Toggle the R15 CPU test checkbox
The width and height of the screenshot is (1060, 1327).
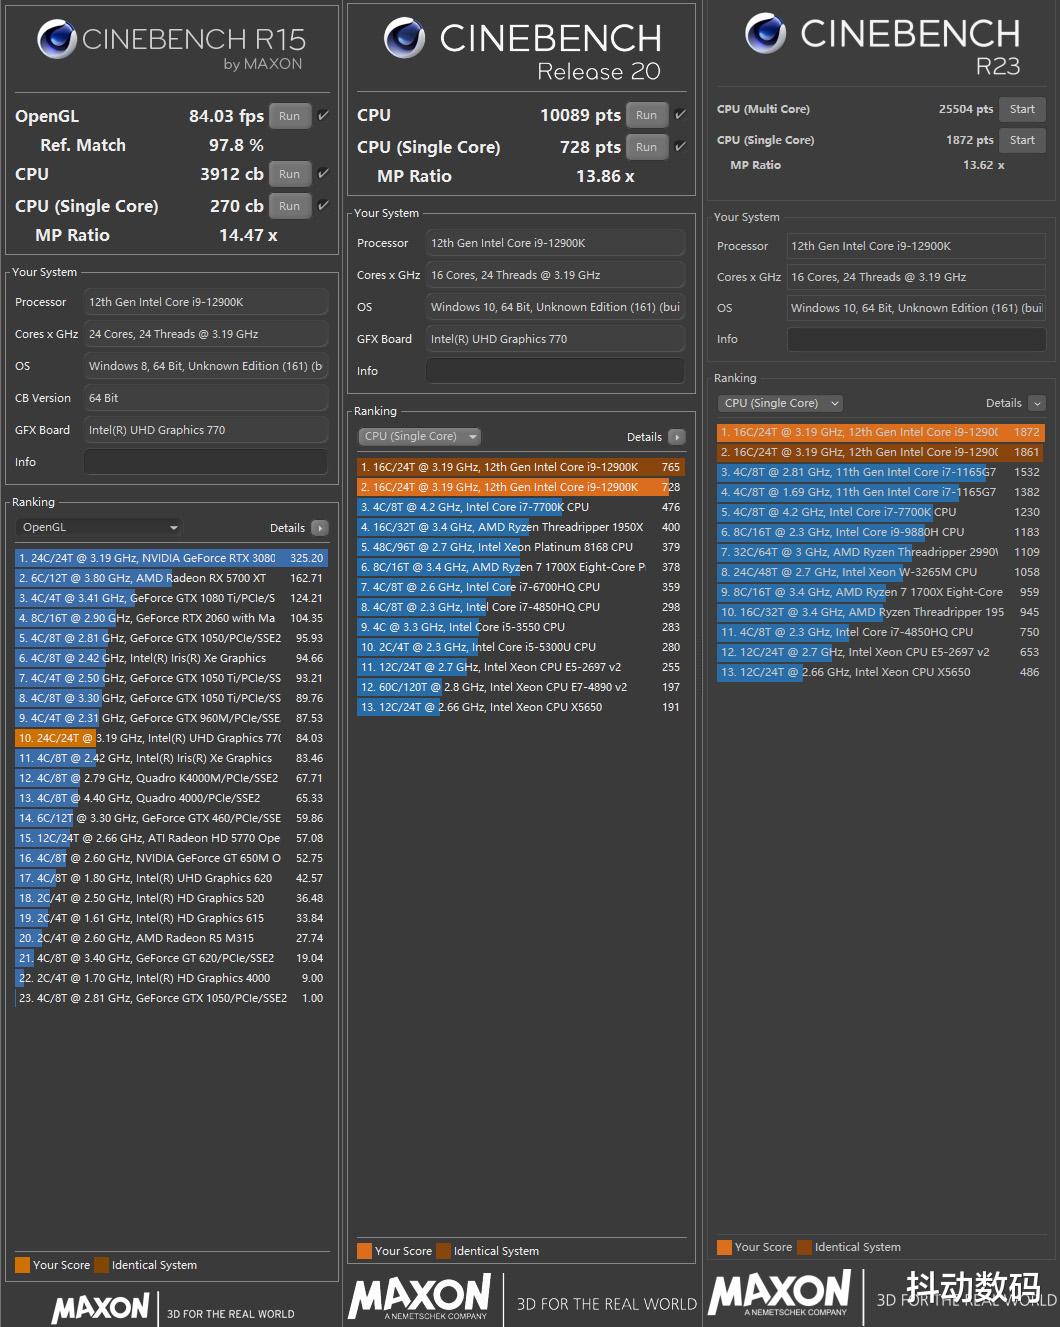323,174
